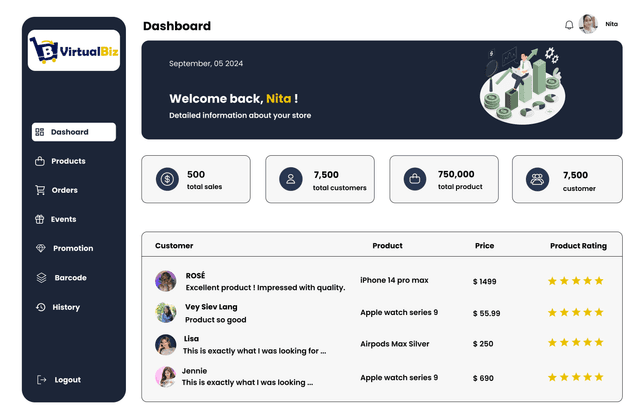Click the bag icon on total product card
The width and height of the screenshot is (640, 414).
click(x=415, y=179)
